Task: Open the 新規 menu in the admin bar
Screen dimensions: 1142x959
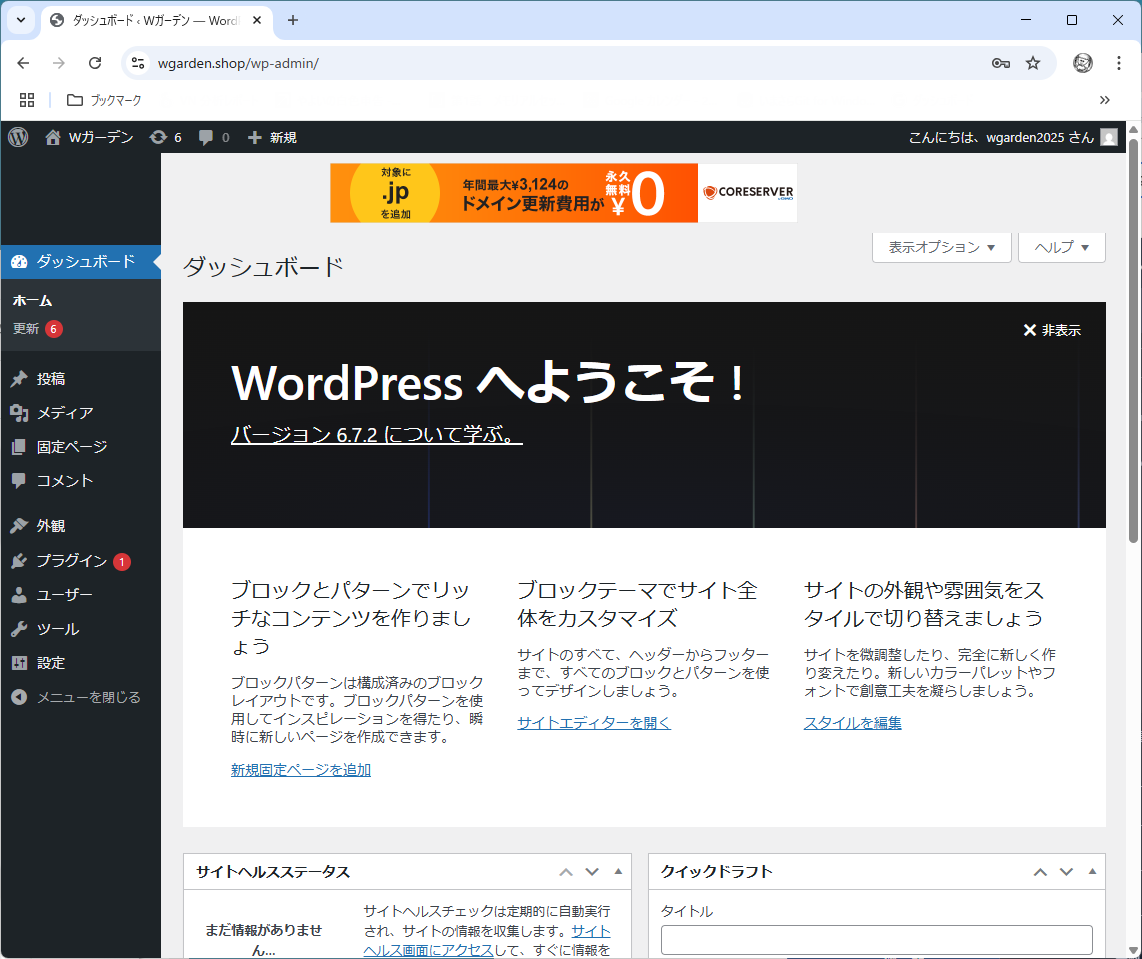Action: pyautogui.click(x=268, y=137)
